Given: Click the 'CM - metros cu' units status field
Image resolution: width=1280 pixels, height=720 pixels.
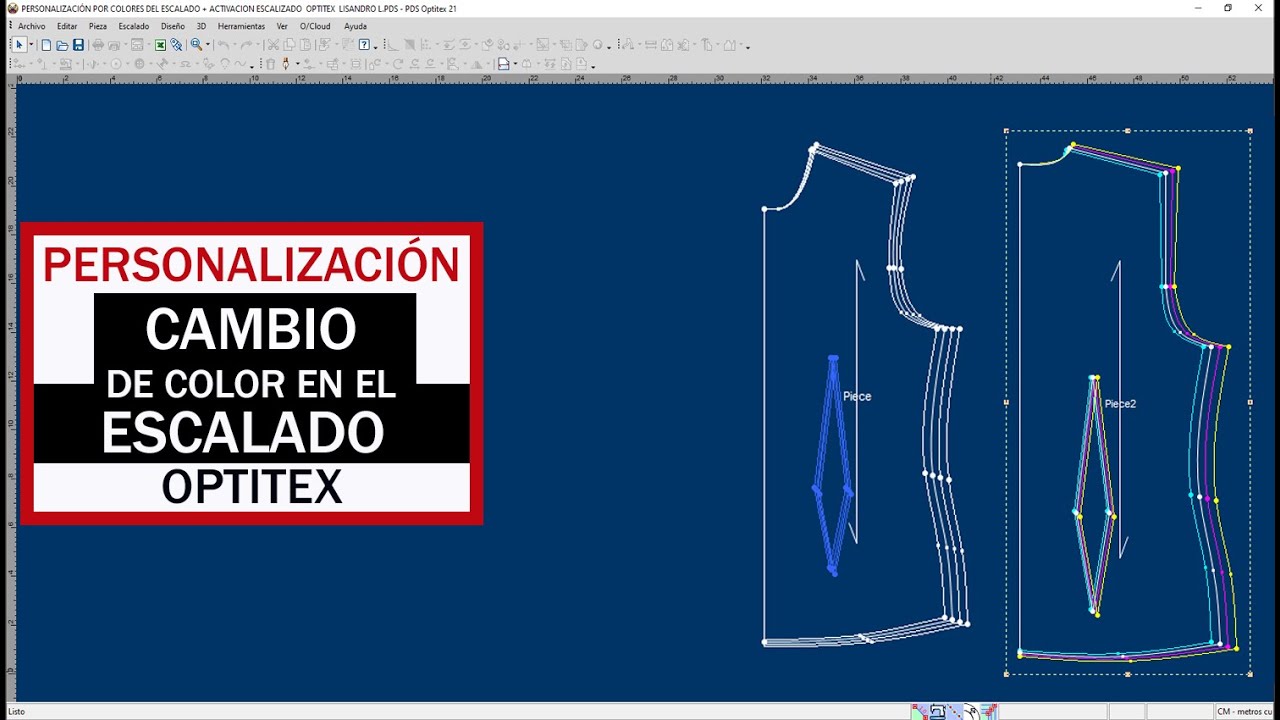Looking at the screenshot, I should 1244,712.
